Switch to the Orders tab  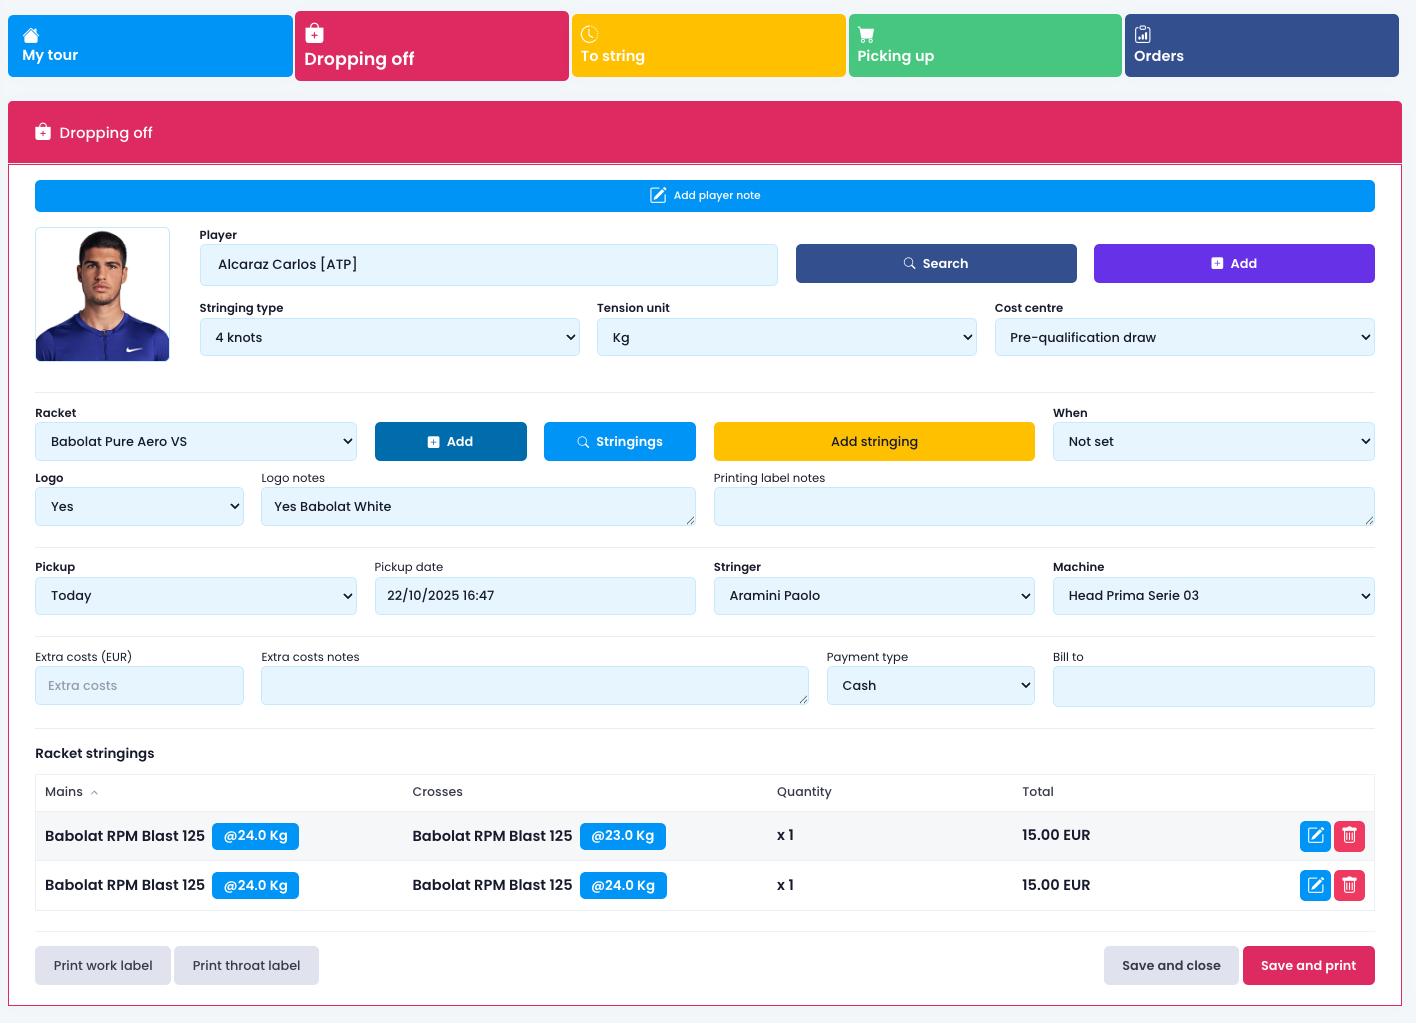coord(1261,46)
